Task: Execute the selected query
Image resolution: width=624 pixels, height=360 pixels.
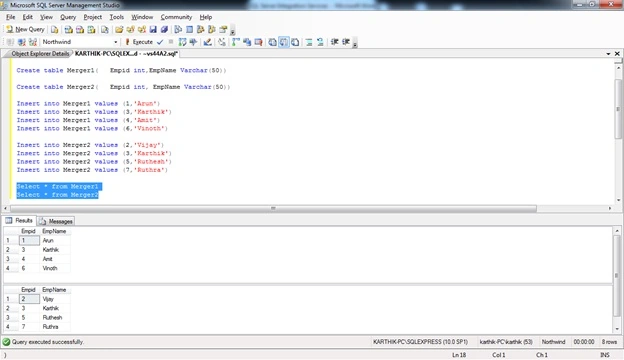Action: coord(139,42)
